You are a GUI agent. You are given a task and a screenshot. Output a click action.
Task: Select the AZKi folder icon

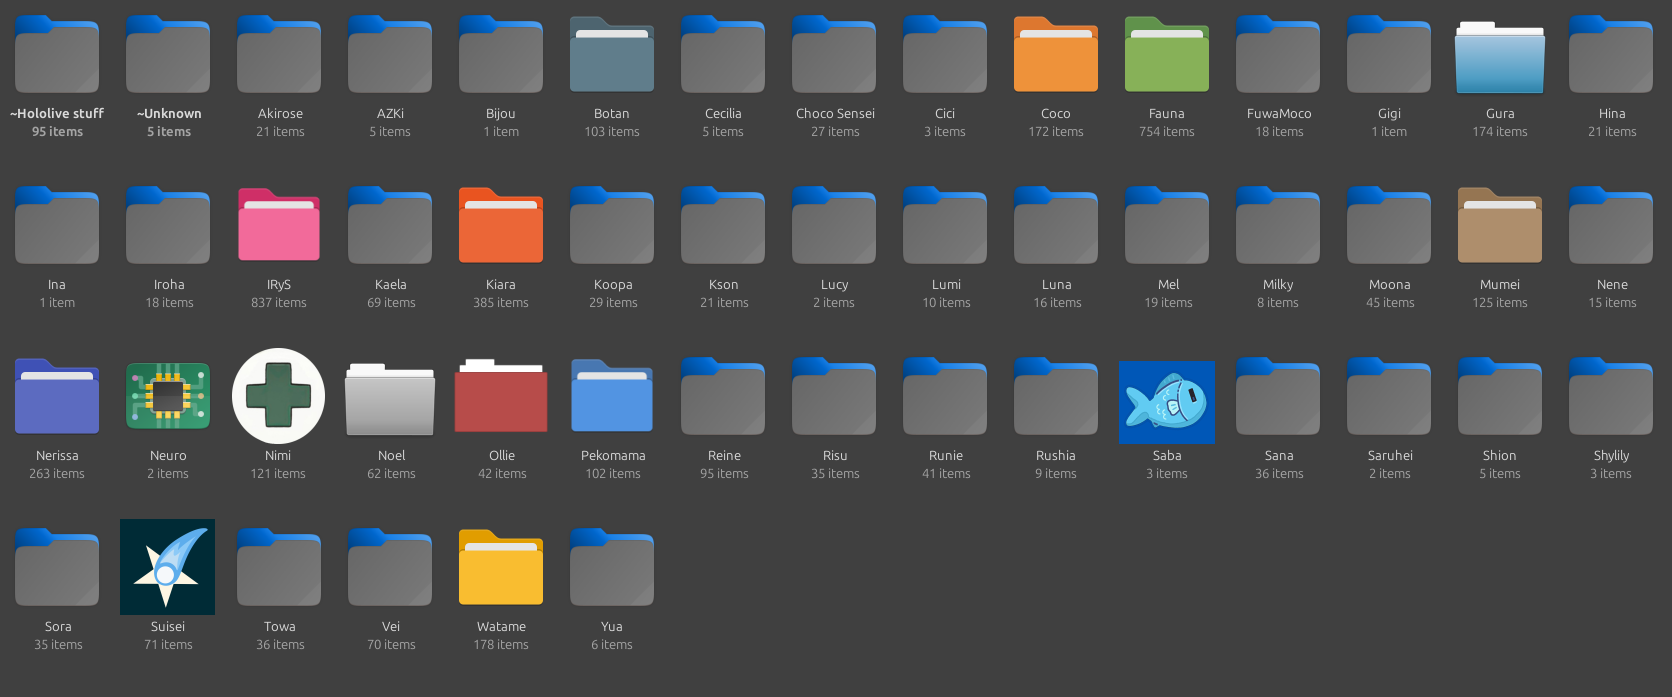[390, 54]
